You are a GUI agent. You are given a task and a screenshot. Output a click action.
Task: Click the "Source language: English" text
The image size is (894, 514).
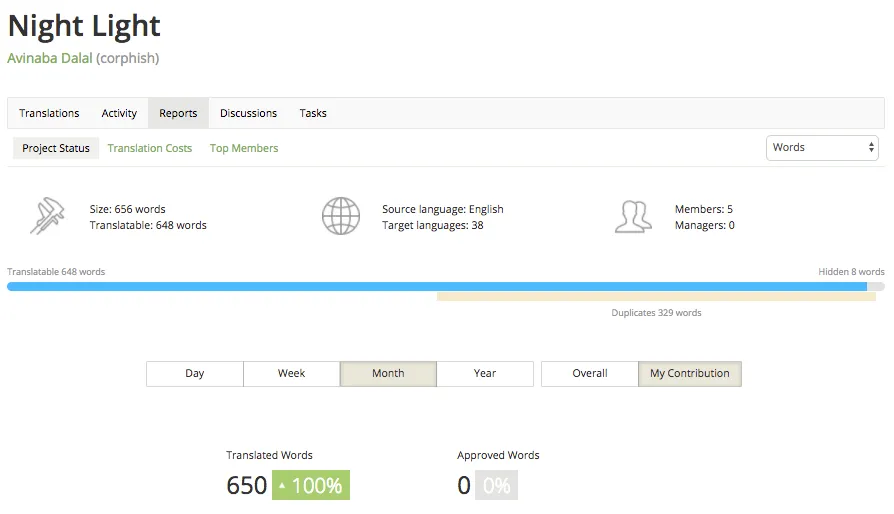point(442,209)
